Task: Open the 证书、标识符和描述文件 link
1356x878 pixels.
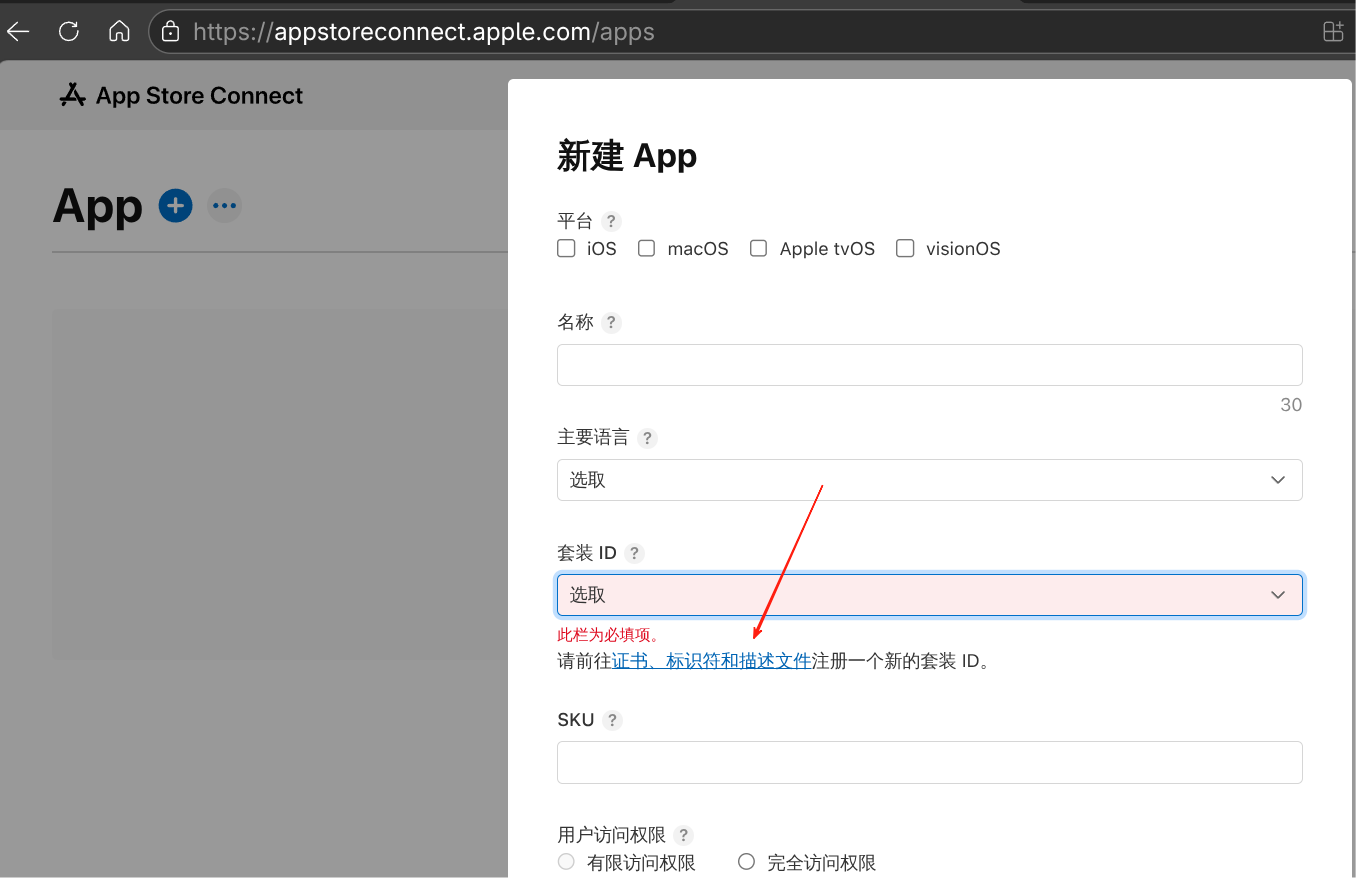Action: tap(711, 661)
